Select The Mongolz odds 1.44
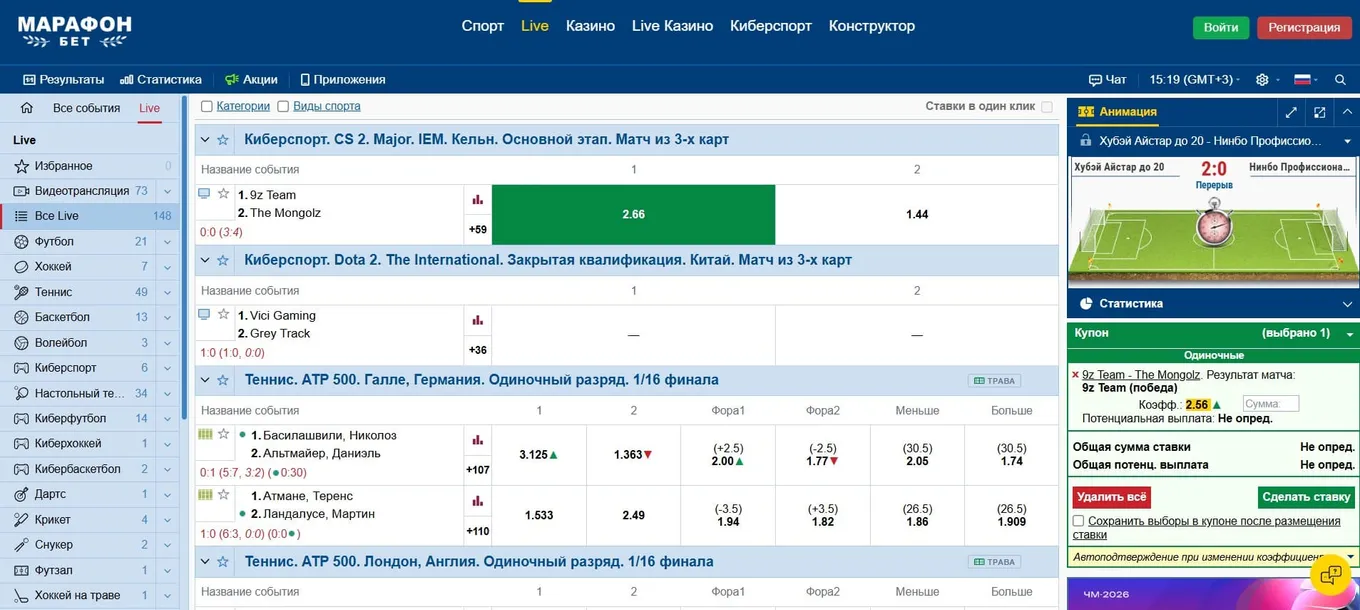The width and height of the screenshot is (1360, 610). tap(917, 215)
